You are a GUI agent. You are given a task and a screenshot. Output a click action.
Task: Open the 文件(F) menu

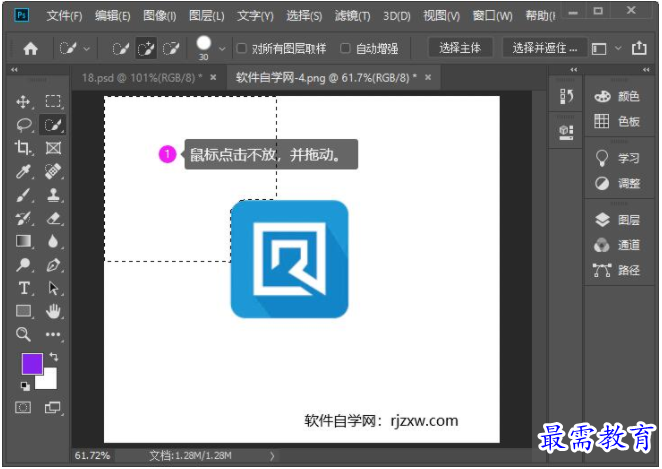tap(64, 16)
